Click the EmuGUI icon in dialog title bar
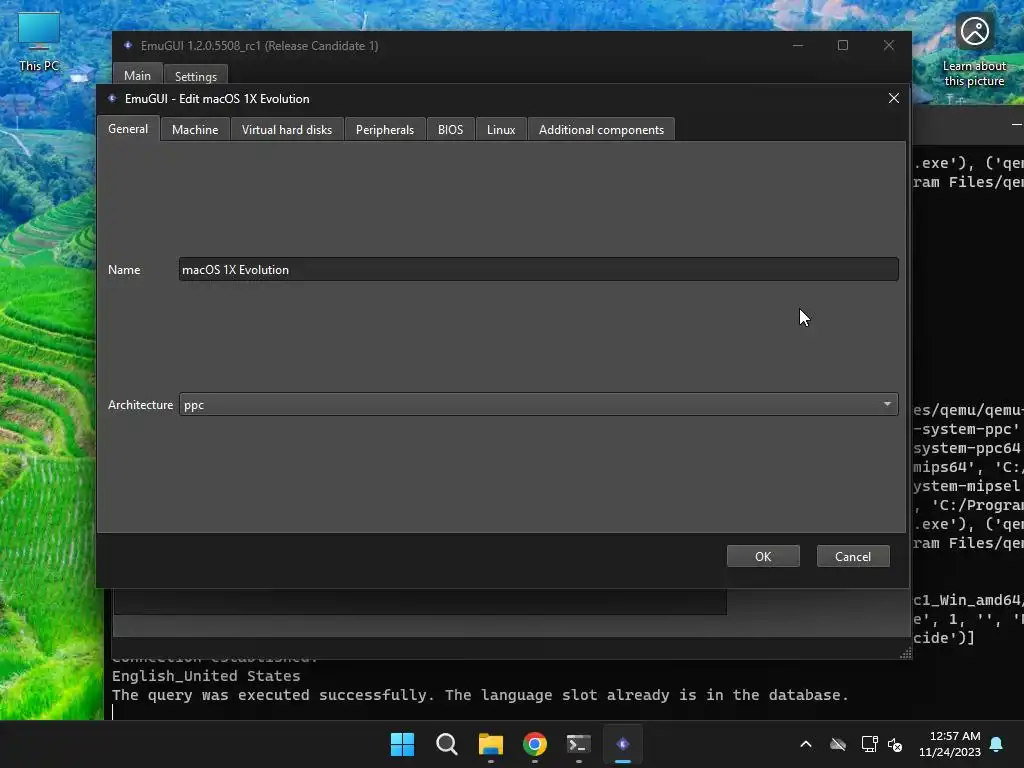 coord(112,99)
